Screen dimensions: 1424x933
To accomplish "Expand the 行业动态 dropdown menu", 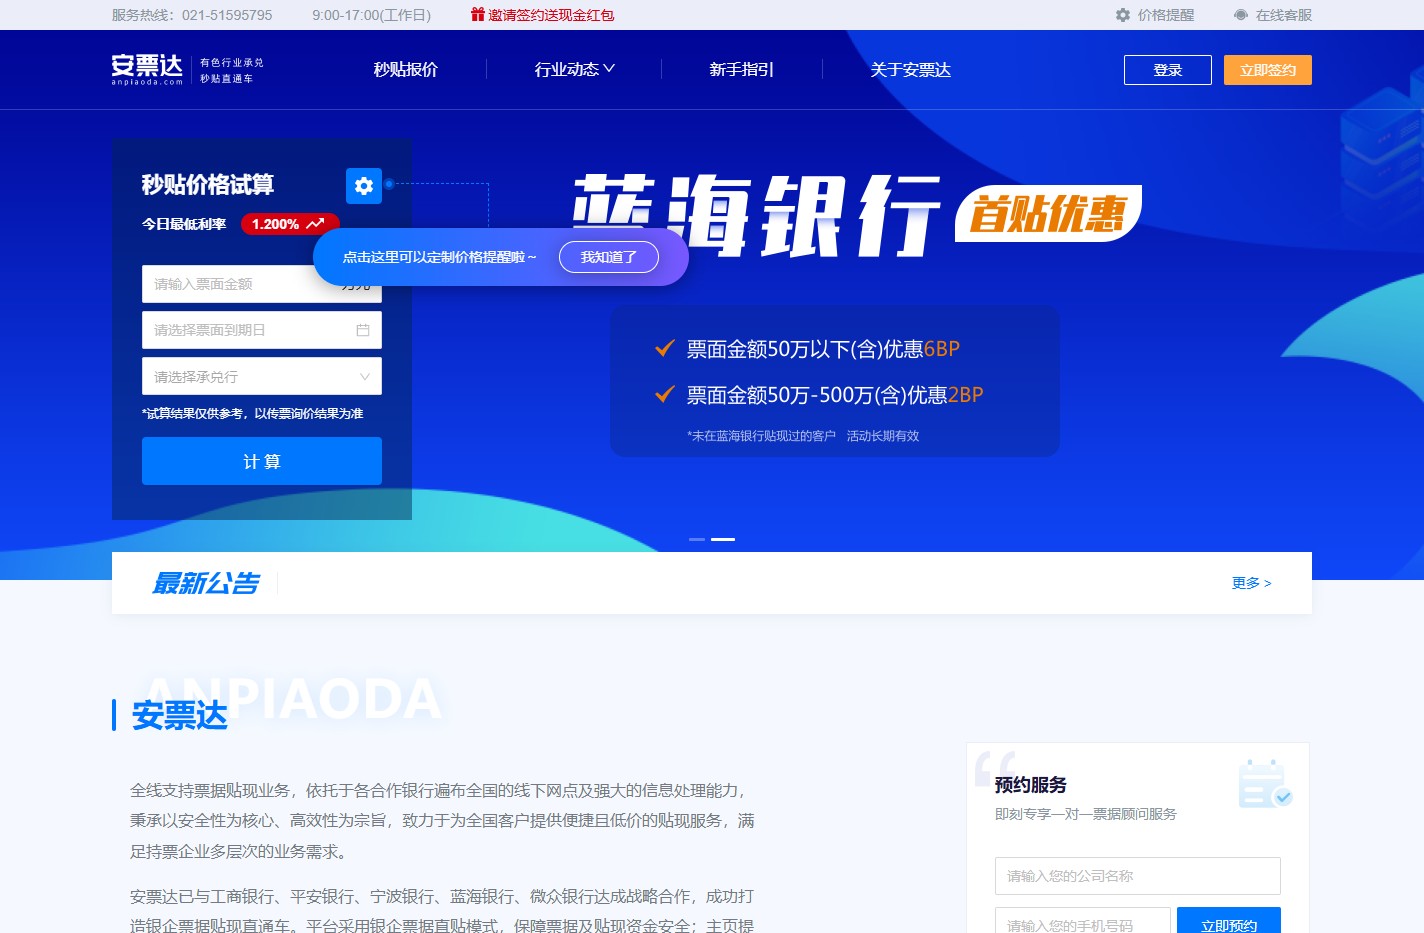I will point(575,69).
